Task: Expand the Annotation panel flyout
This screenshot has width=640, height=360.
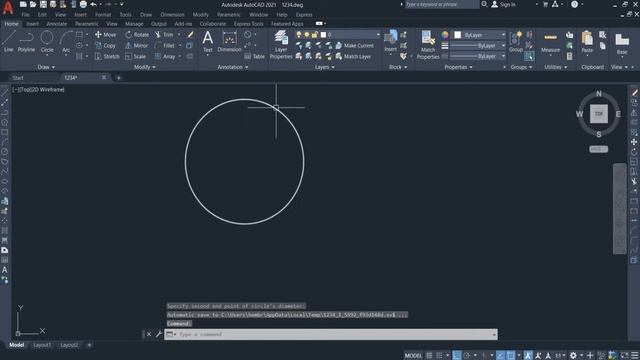Action: coord(233,67)
